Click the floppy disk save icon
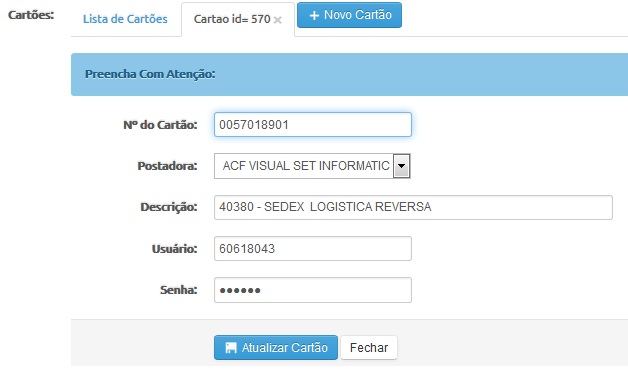 coord(231,348)
